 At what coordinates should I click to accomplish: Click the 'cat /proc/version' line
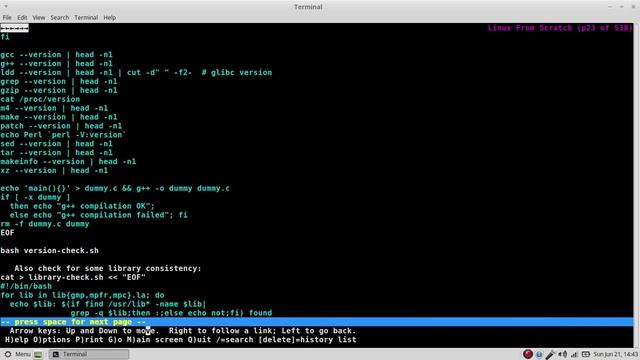40,99
